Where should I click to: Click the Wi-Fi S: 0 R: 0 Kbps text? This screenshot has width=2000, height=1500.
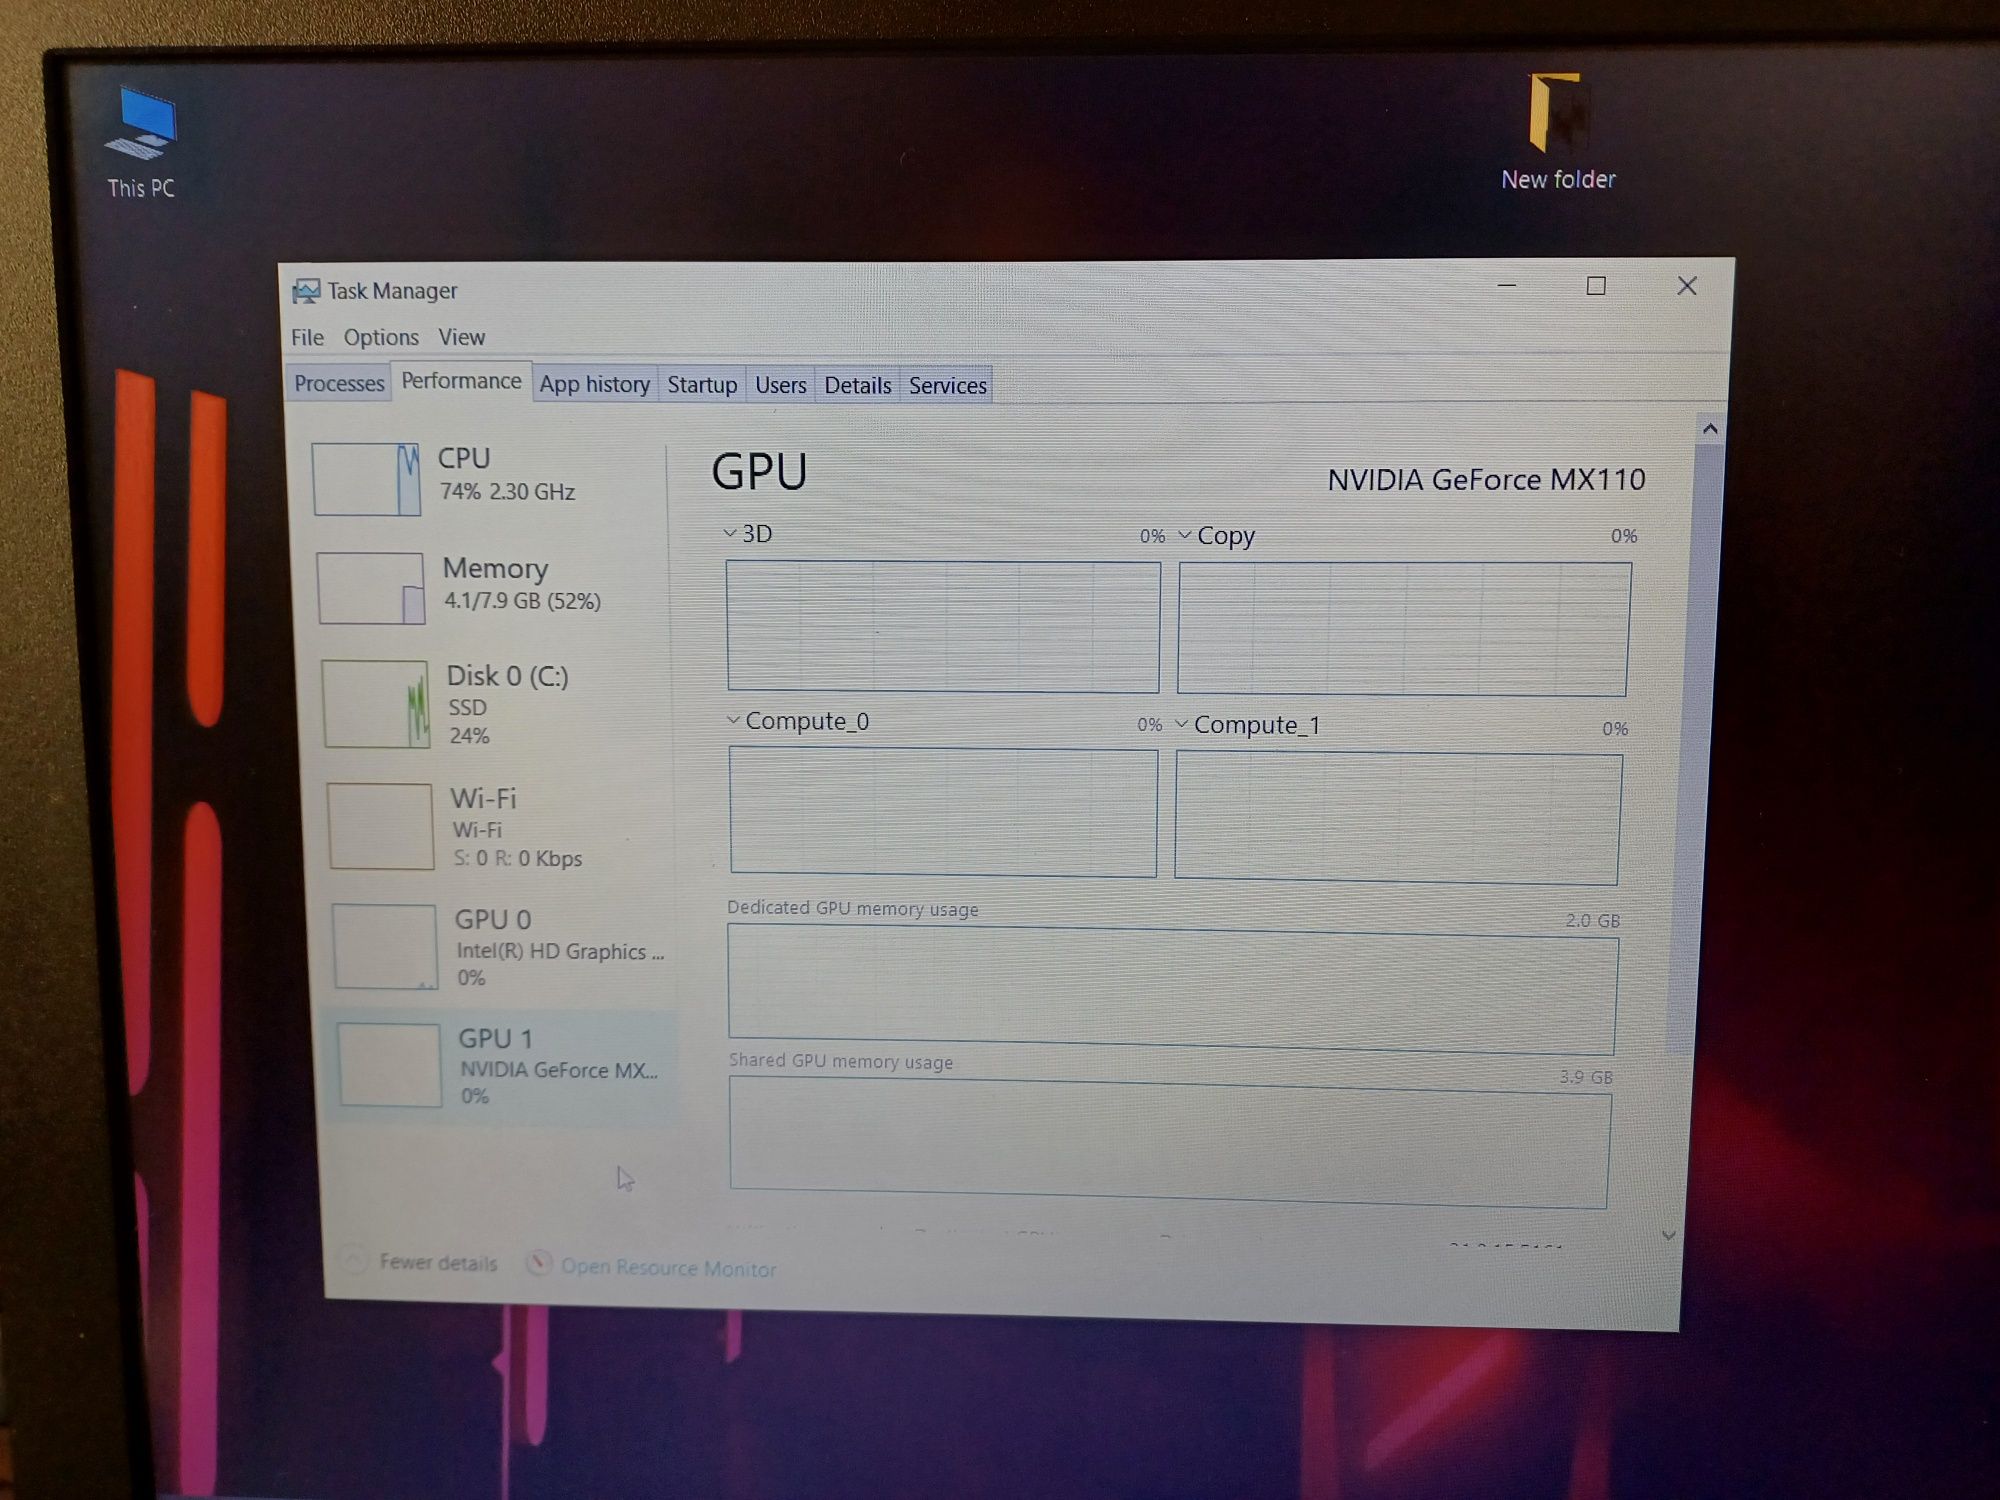click(x=517, y=858)
